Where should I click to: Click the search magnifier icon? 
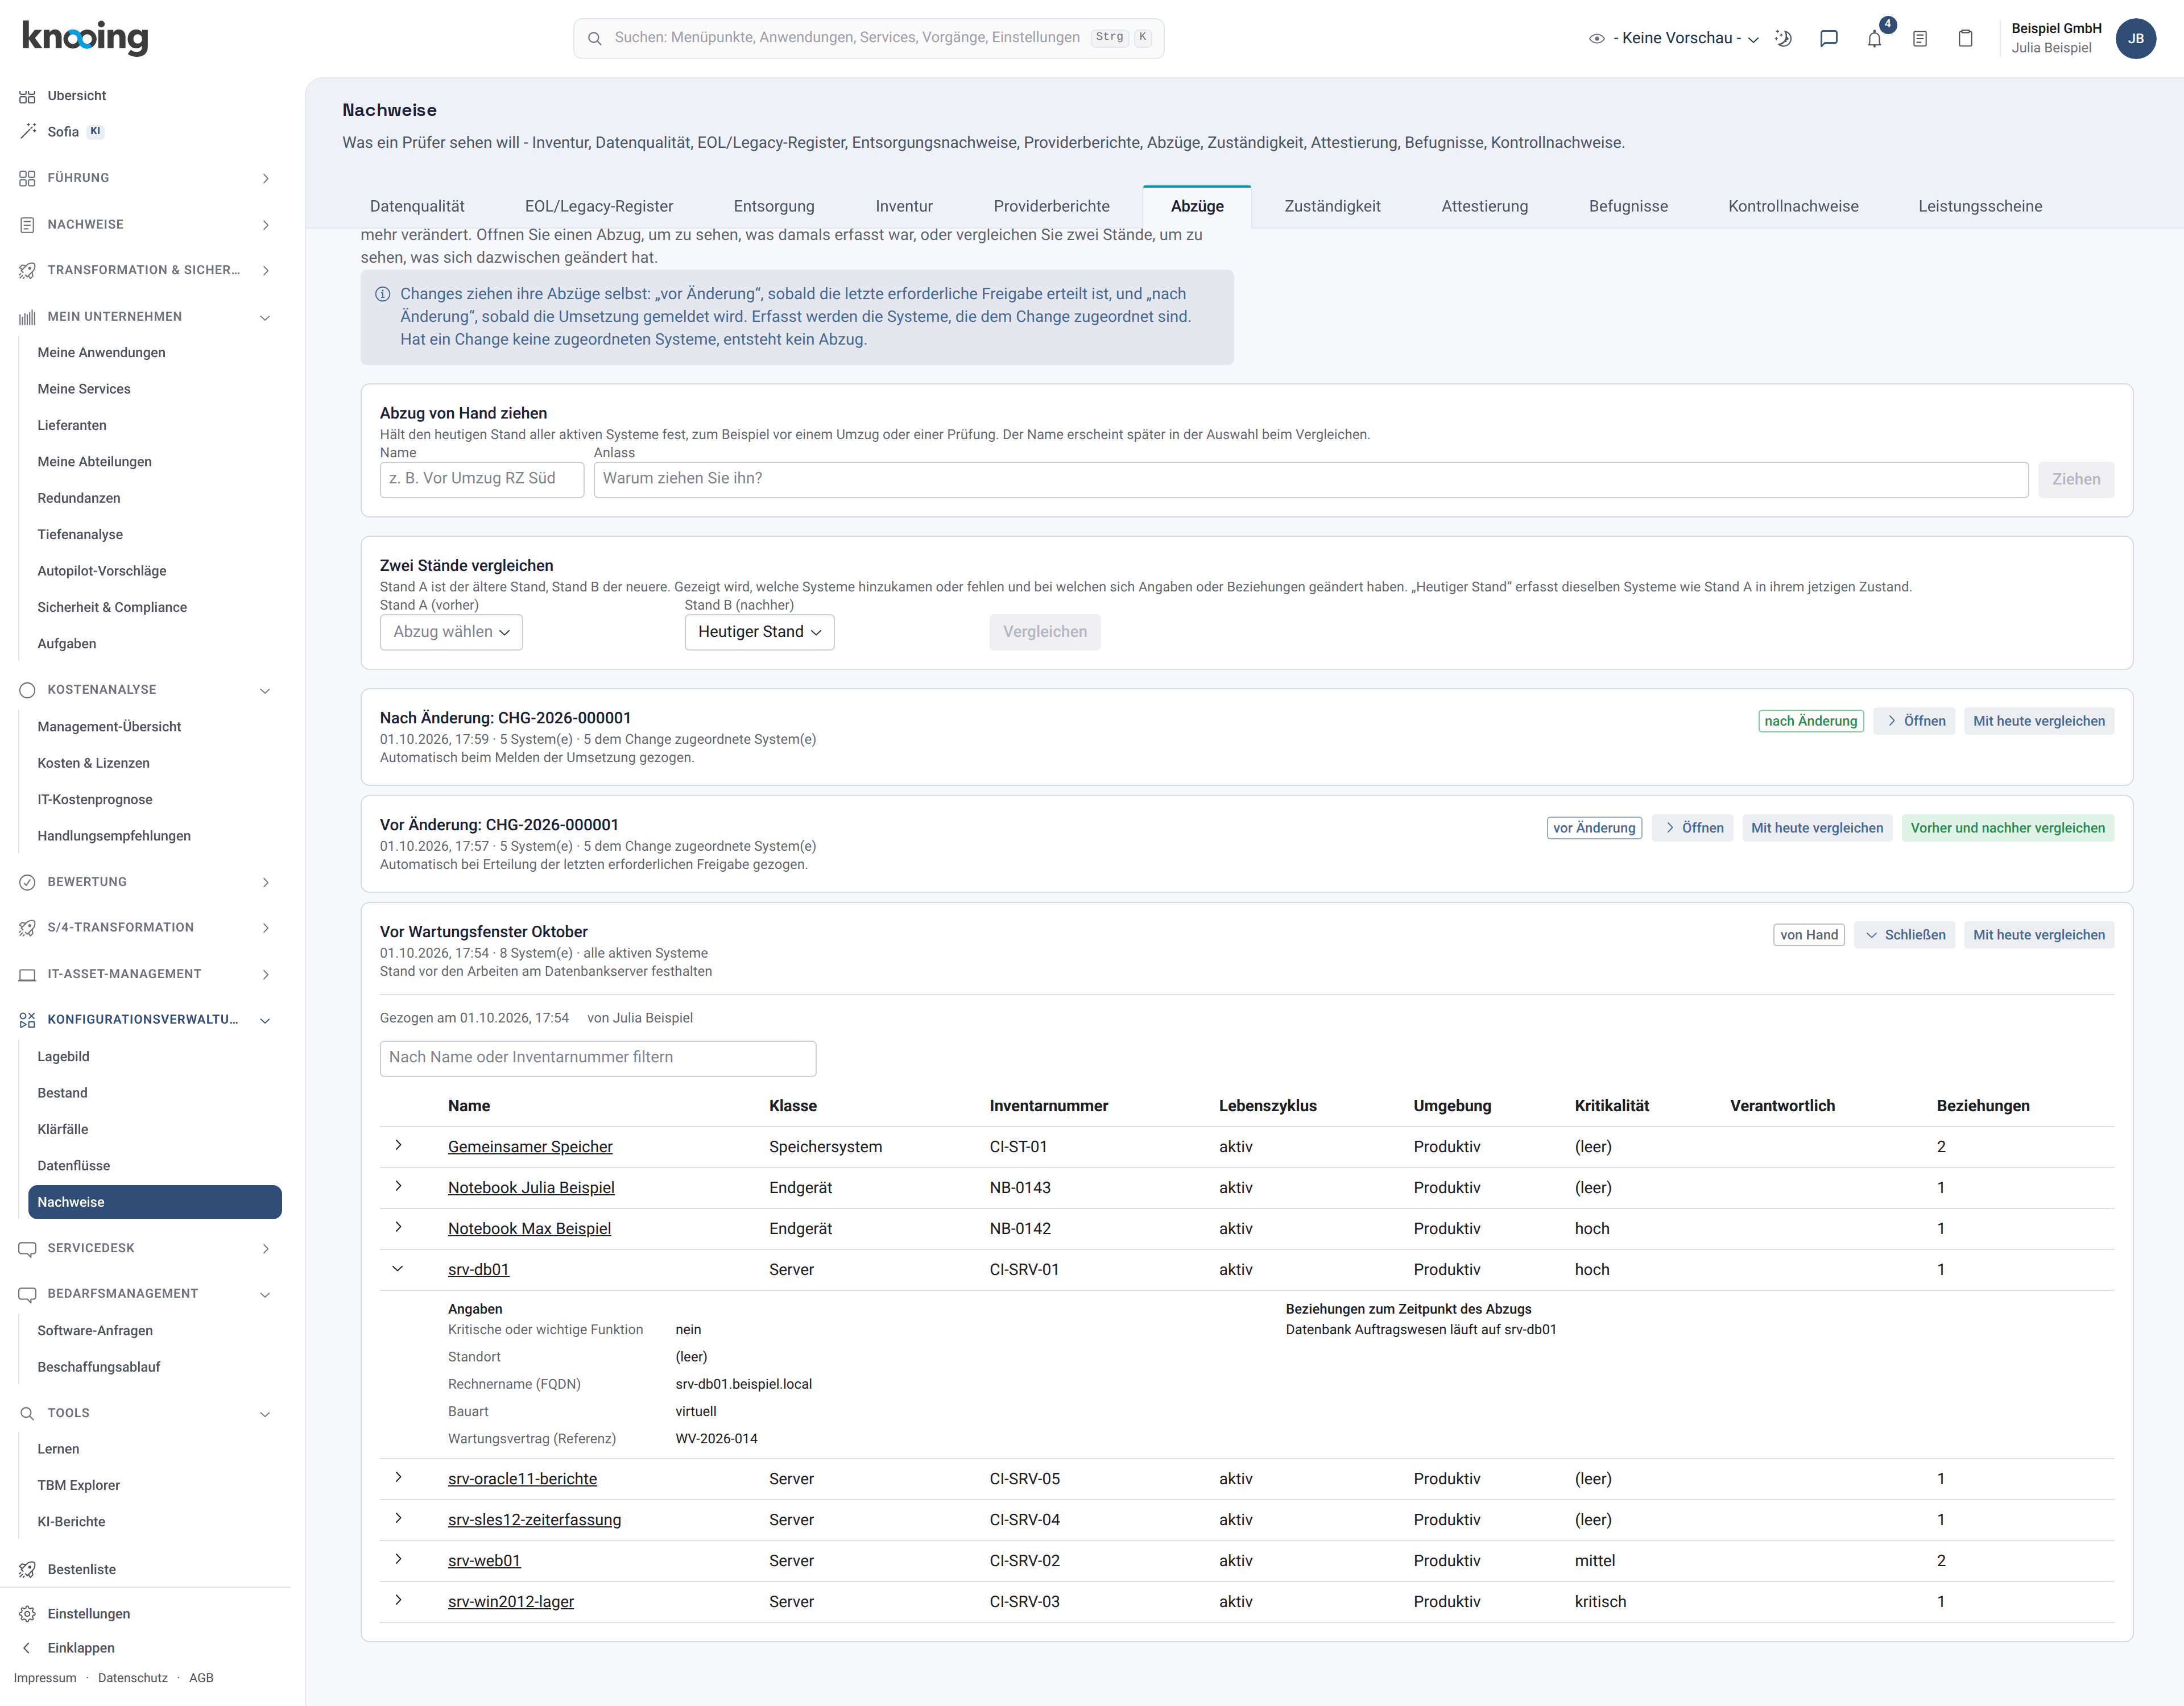(x=594, y=38)
